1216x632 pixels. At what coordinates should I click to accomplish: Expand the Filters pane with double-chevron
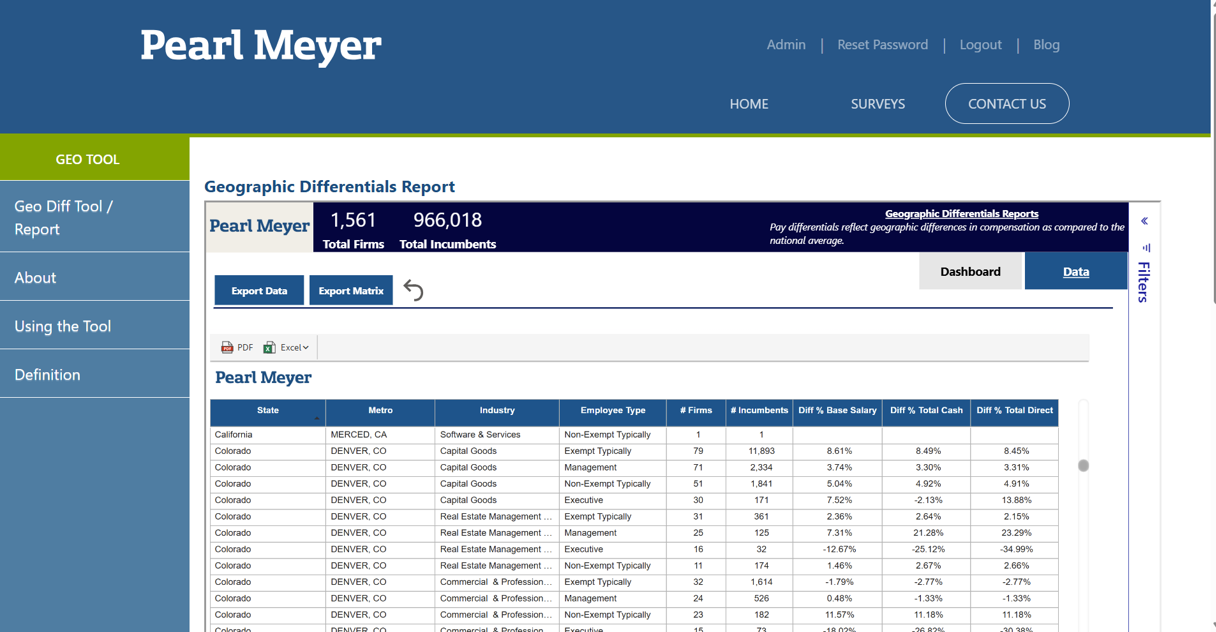pyautogui.click(x=1144, y=221)
